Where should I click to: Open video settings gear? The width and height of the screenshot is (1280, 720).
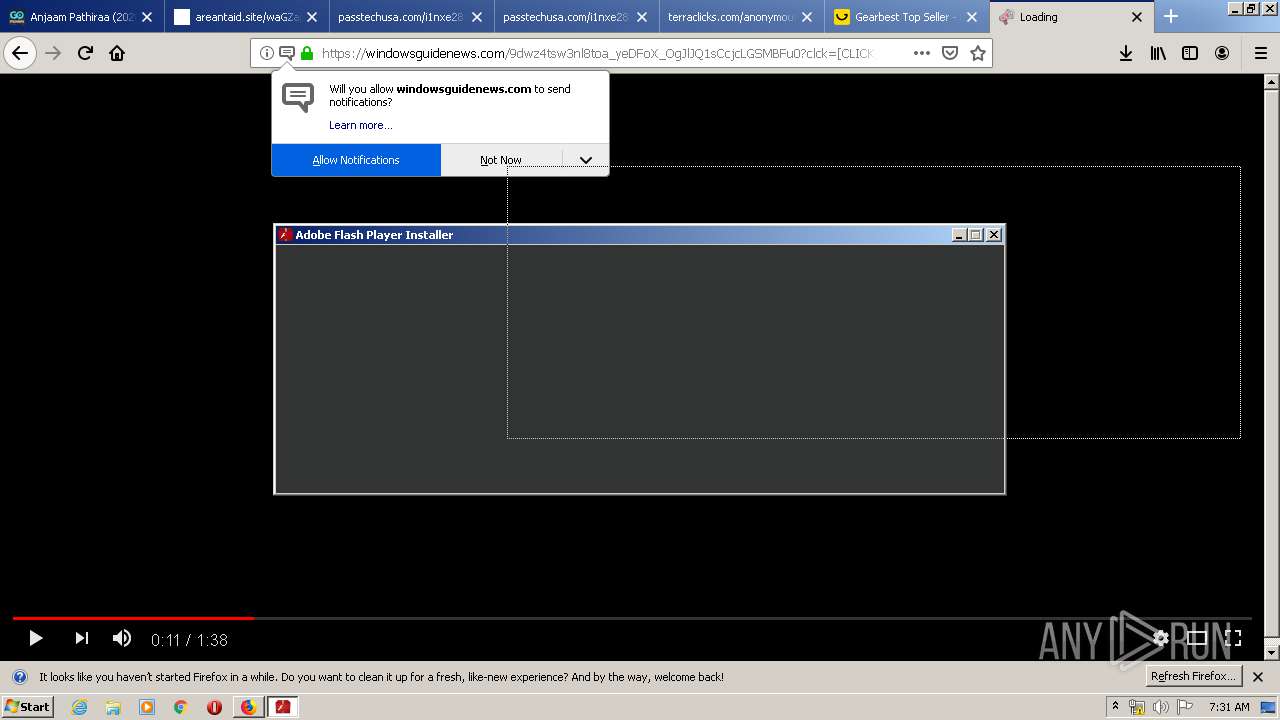click(x=1160, y=638)
